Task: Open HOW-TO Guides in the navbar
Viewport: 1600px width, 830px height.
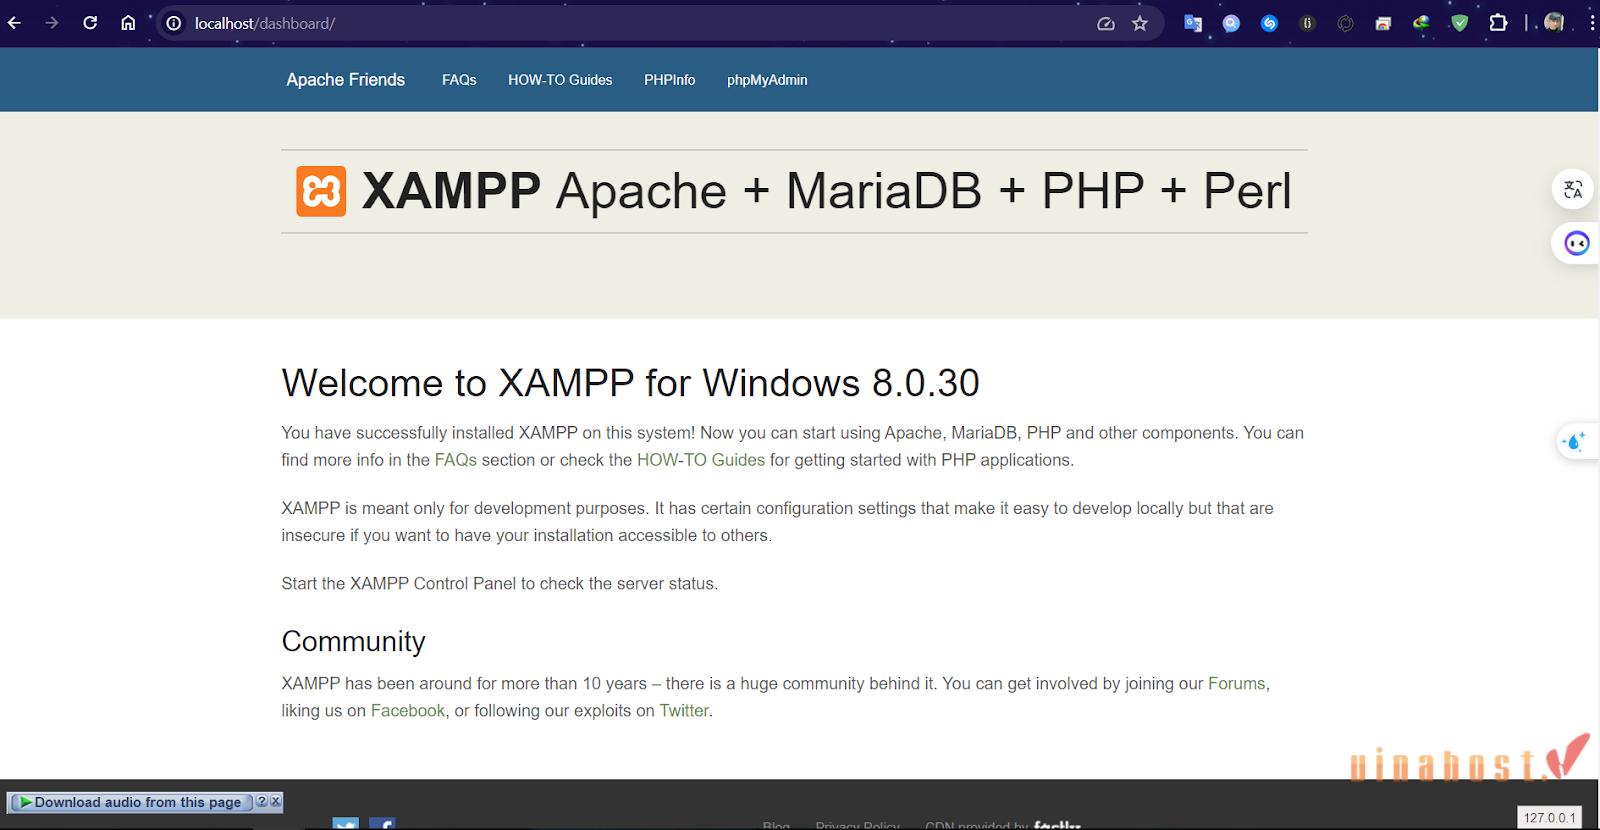Action: click(x=560, y=80)
